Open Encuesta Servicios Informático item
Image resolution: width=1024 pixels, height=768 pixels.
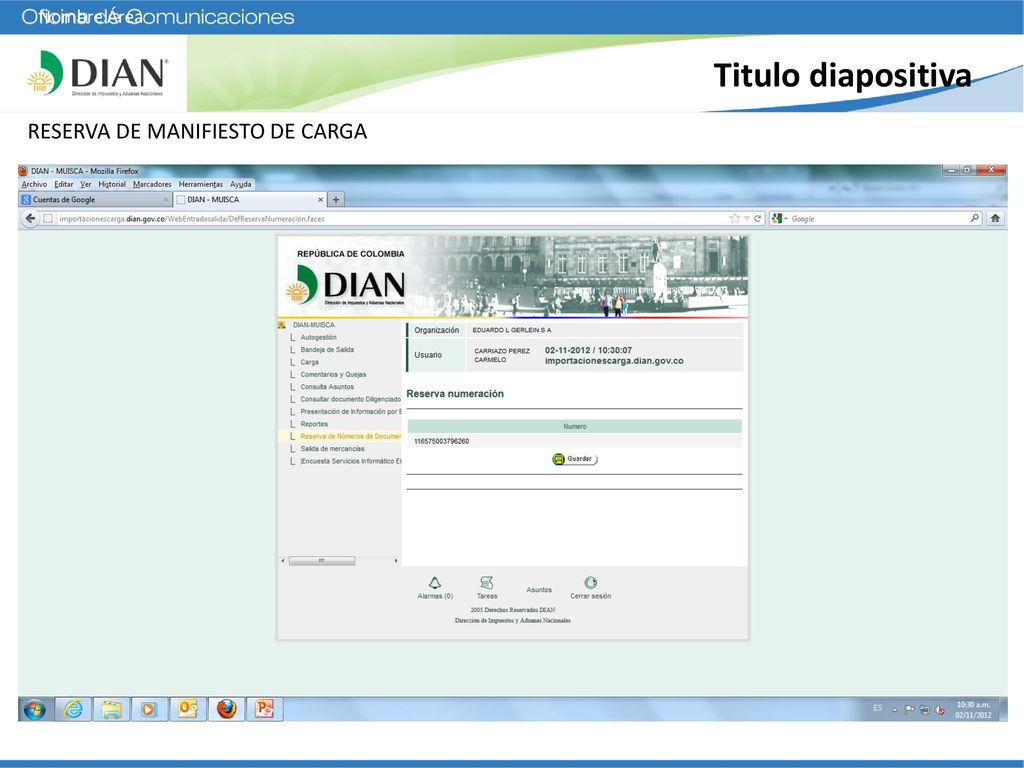coord(351,461)
